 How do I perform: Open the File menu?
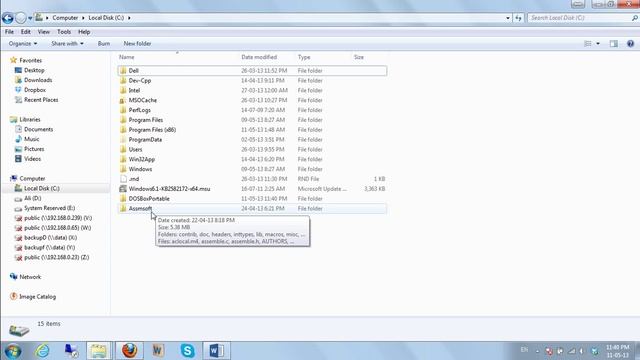(x=9, y=32)
